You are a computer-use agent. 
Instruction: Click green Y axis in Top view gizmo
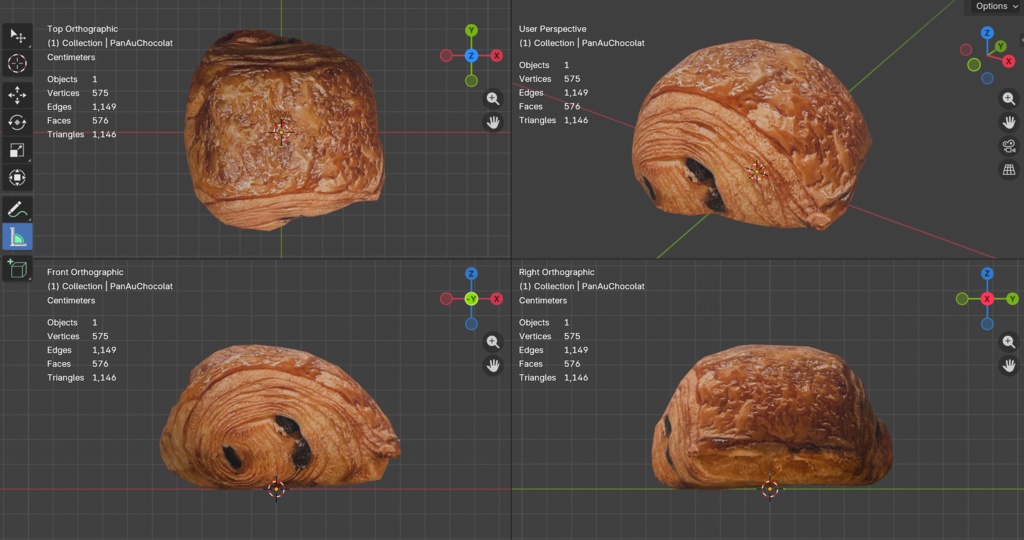tap(472, 30)
